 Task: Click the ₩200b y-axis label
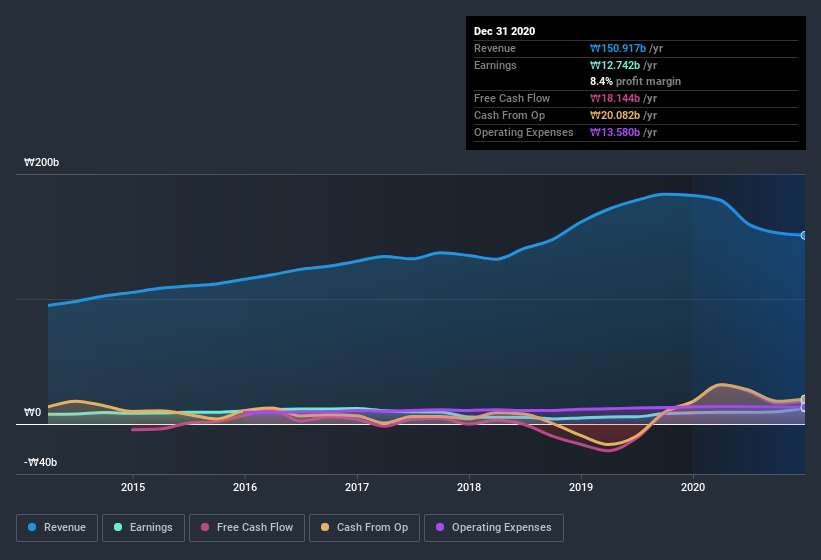(x=41, y=162)
